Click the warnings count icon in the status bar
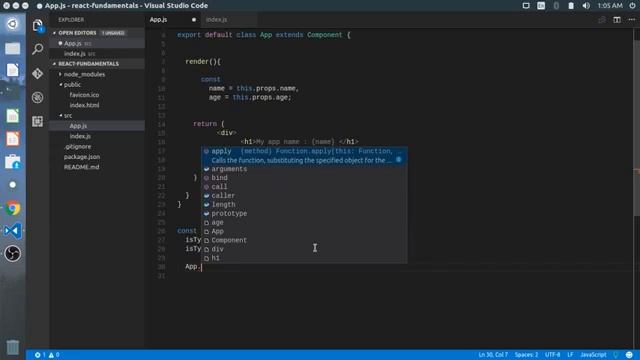This screenshot has width=640, height=360. tap(54, 355)
